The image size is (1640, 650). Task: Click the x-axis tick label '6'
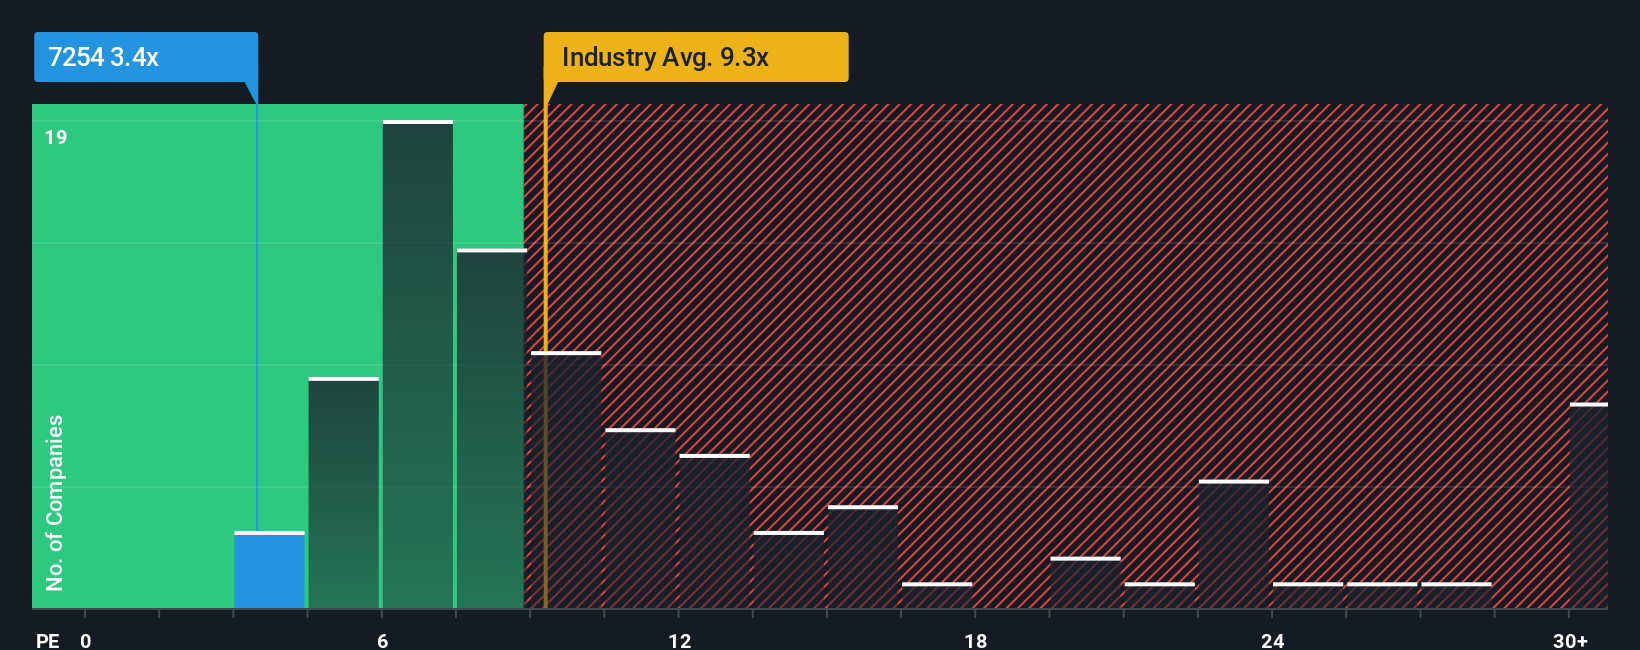383,640
